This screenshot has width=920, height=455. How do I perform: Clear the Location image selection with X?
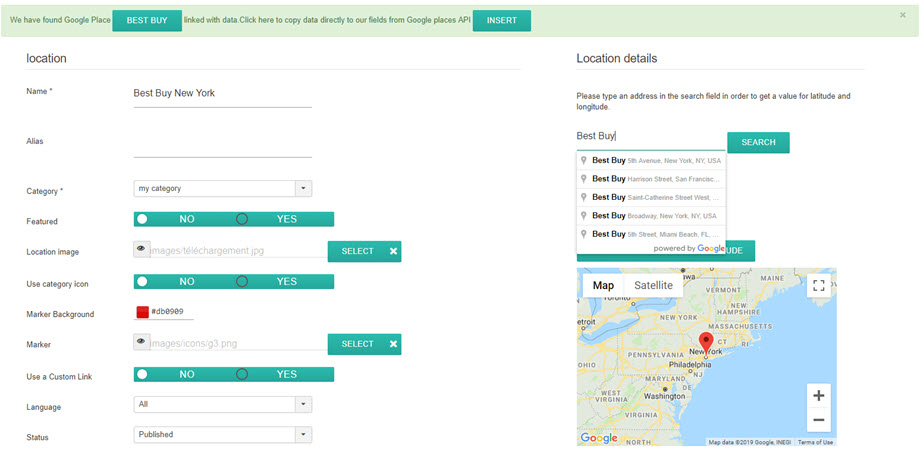[x=394, y=251]
